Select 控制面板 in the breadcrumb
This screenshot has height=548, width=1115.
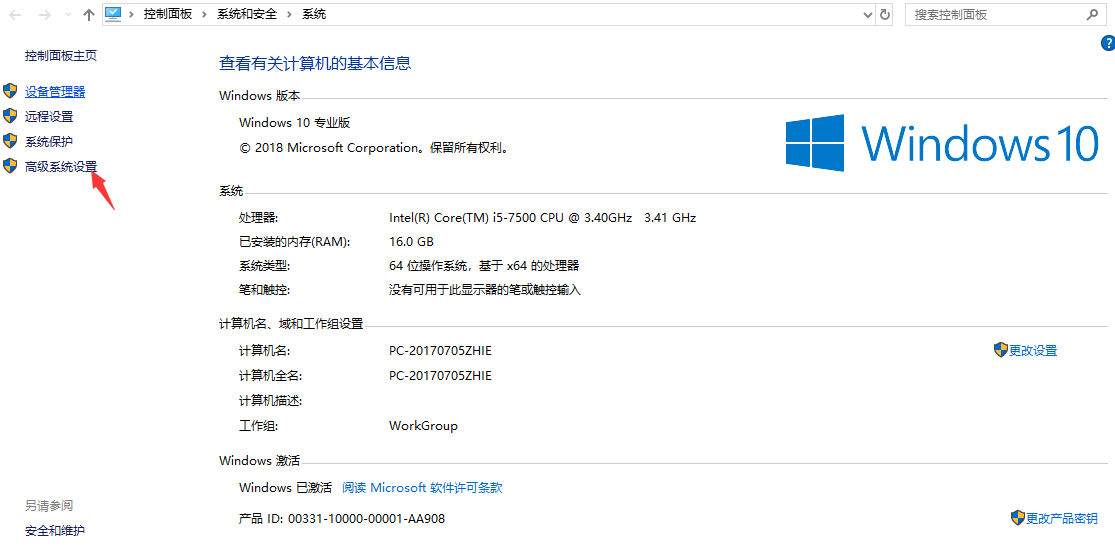(x=168, y=14)
